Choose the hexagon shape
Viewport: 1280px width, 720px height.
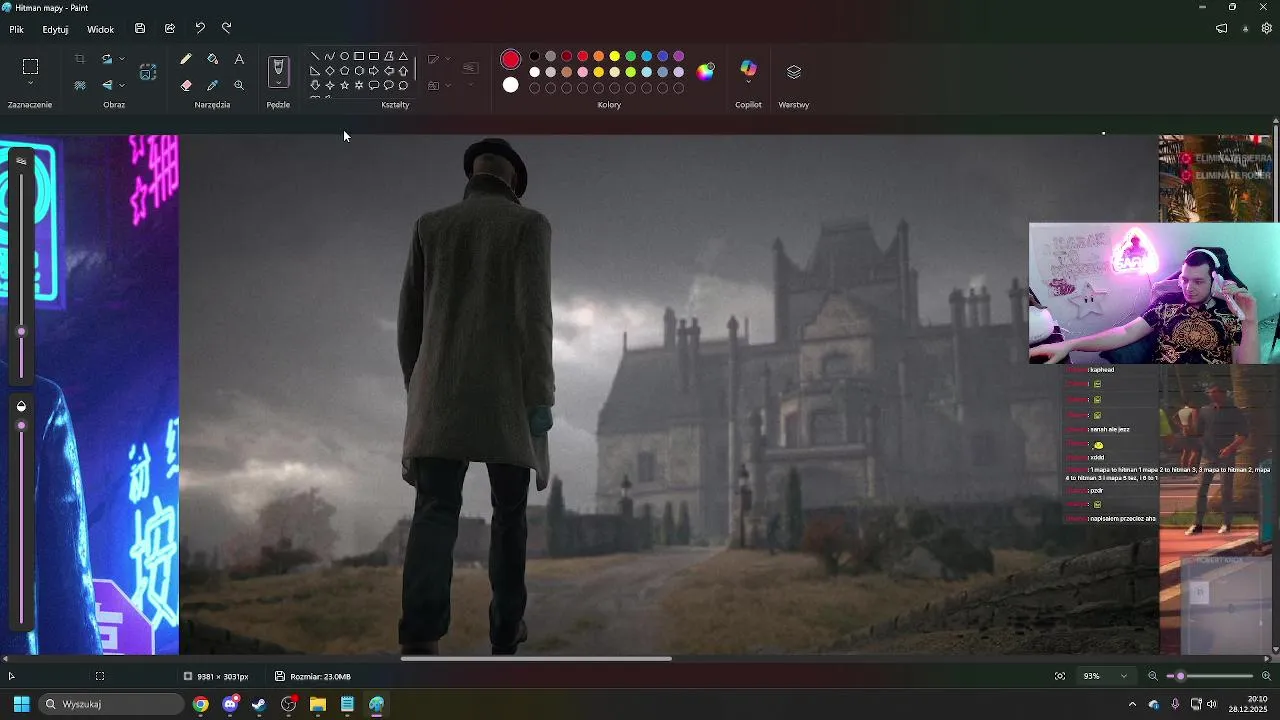(359, 71)
